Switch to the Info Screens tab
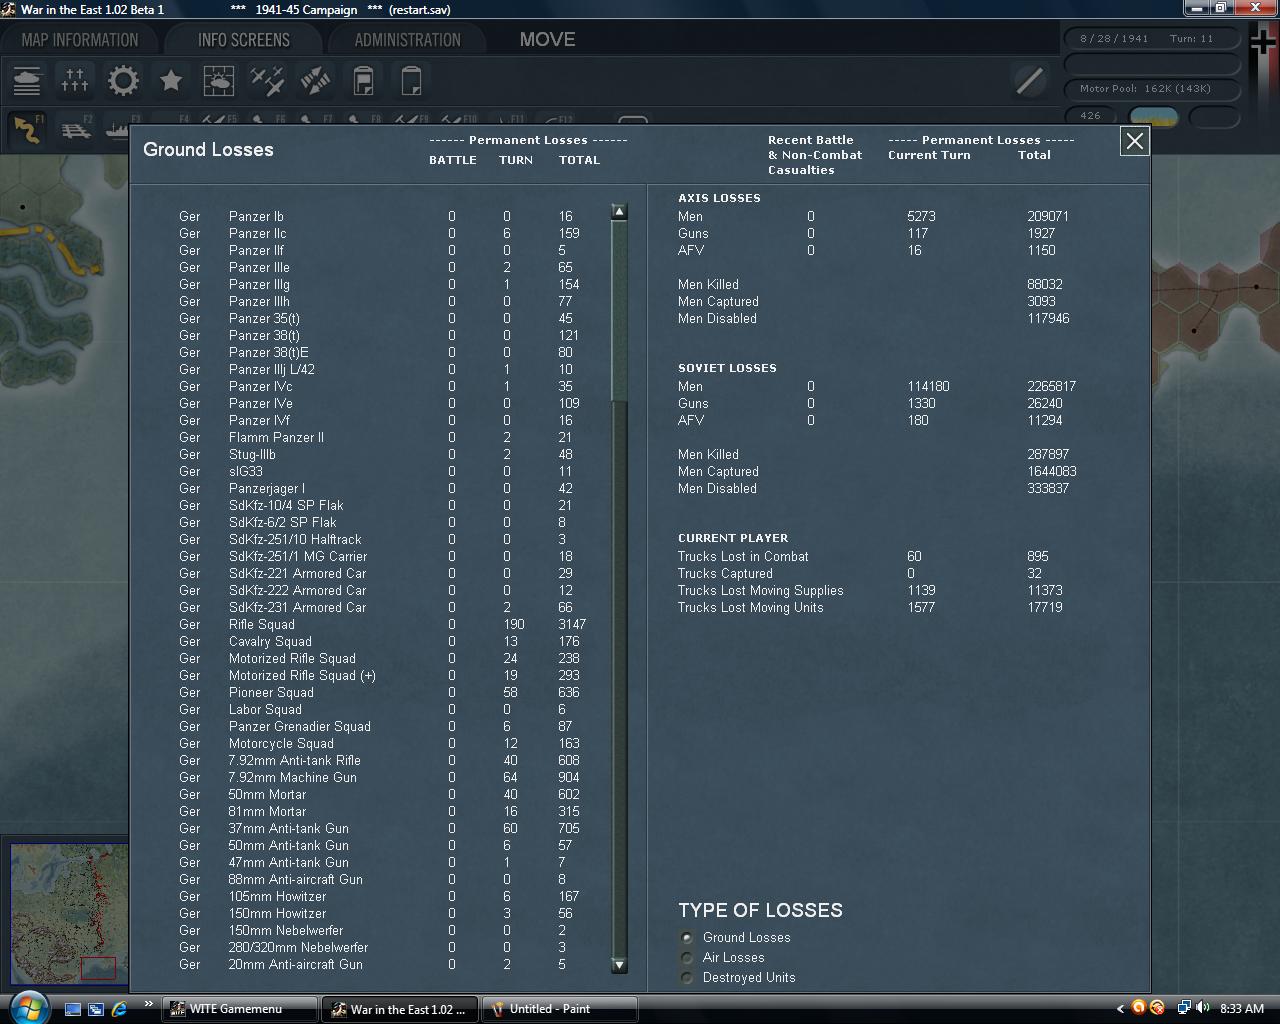Image resolution: width=1280 pixels, height=1024 pixels. tap(243, 40)
